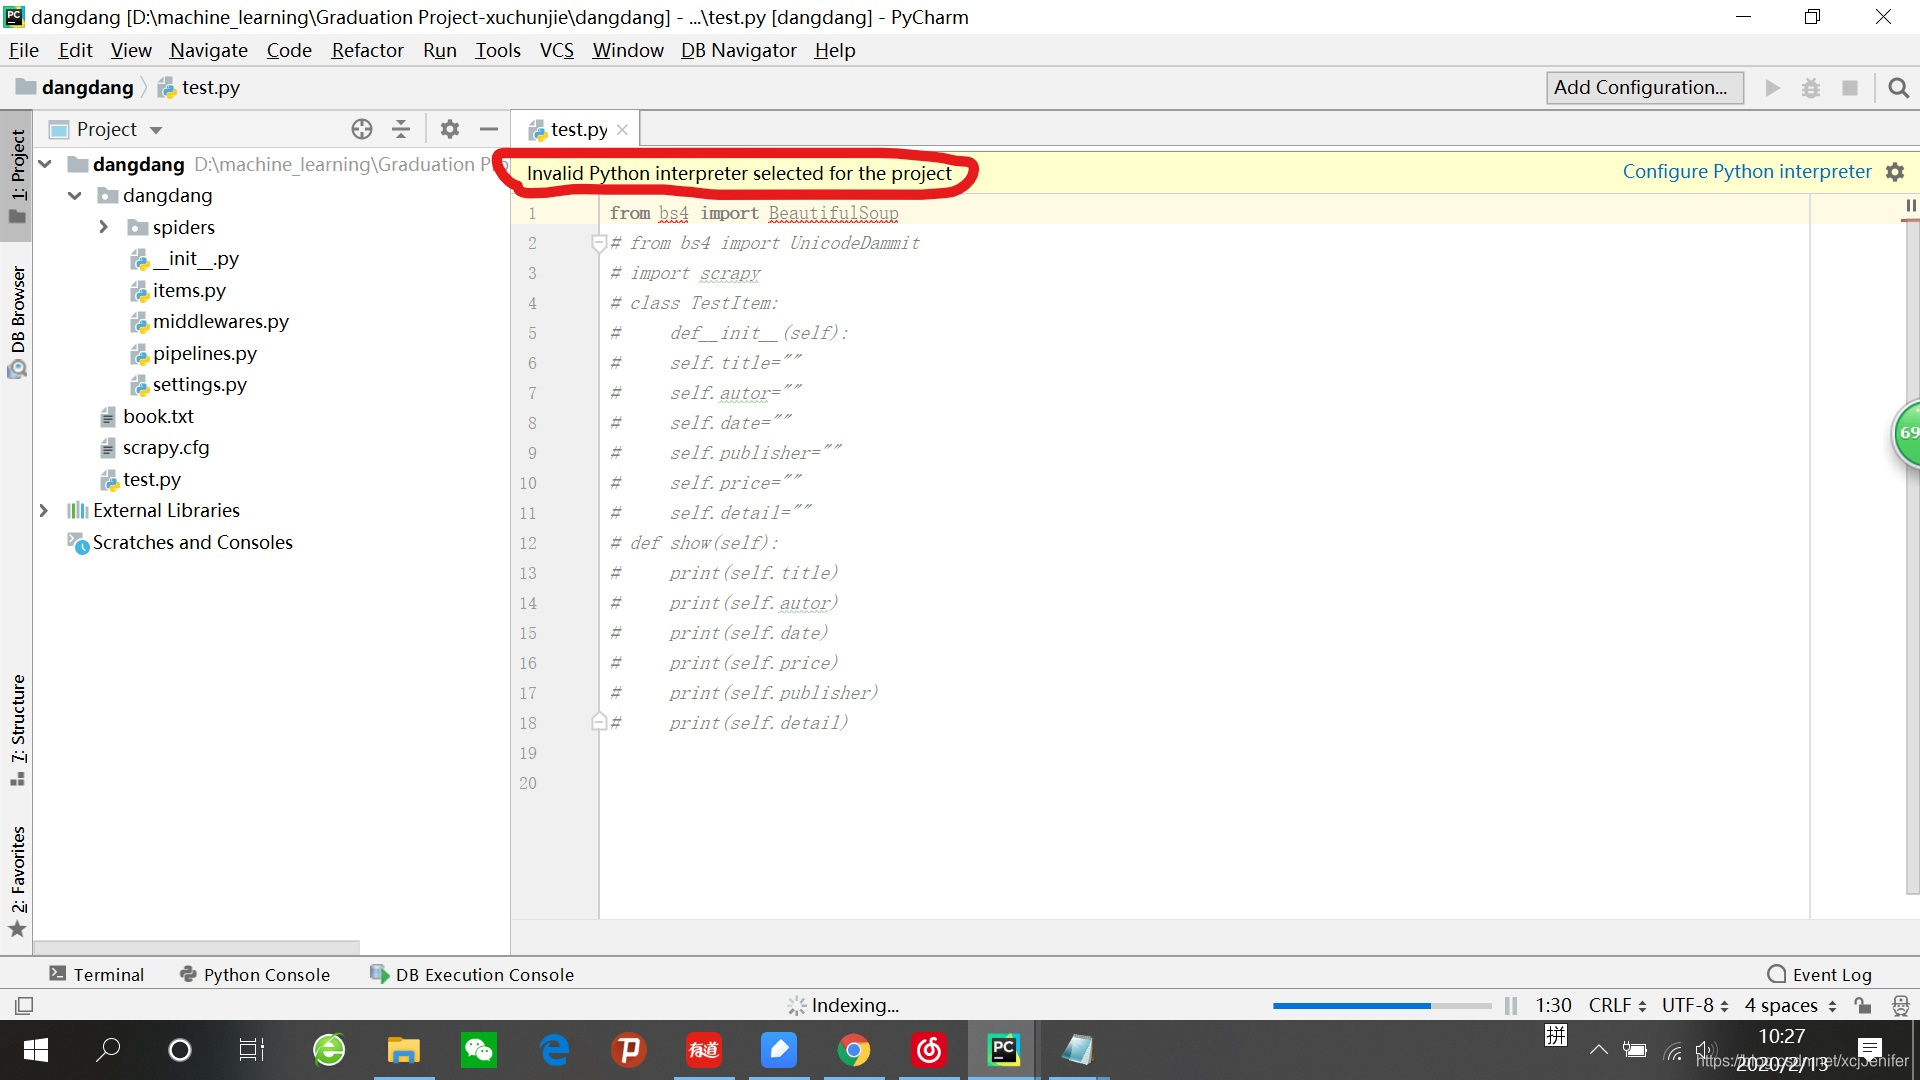Image resolution: width=1920 pixels, height=1080 pixels.
Task: Click the indexing progress bar
Action: pyautogui.click(x=1380, y=1005)
